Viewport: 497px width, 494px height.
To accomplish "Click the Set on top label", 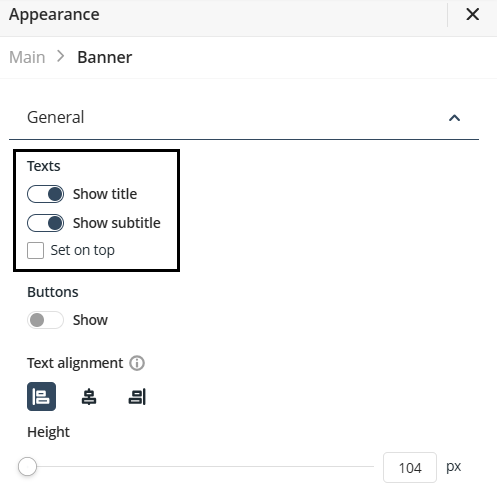I will pyautogui.click(x=83, y=250).
